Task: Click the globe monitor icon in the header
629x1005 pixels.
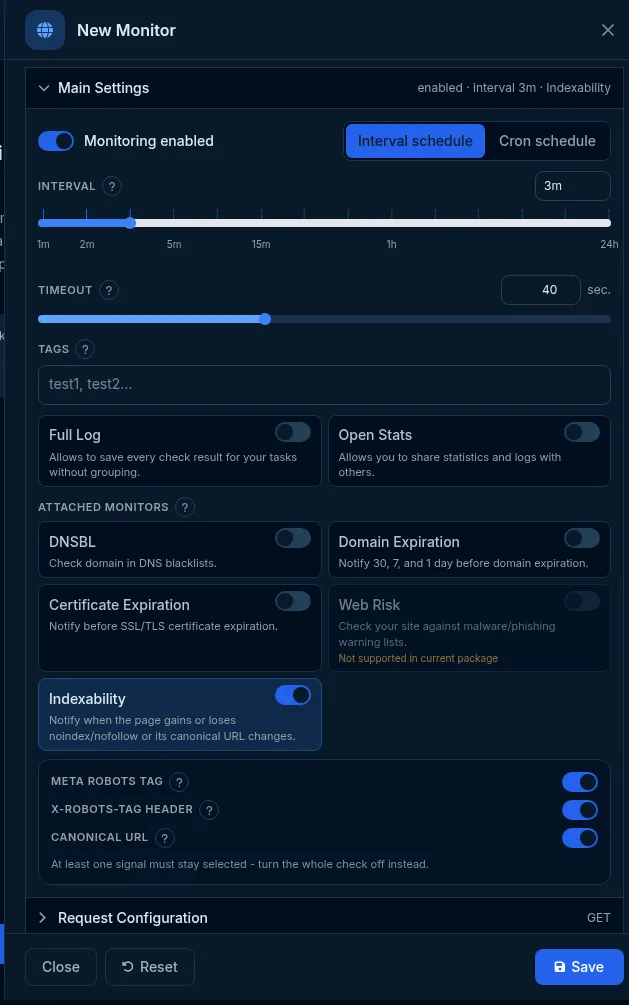Action: click(x=45, y=30)
